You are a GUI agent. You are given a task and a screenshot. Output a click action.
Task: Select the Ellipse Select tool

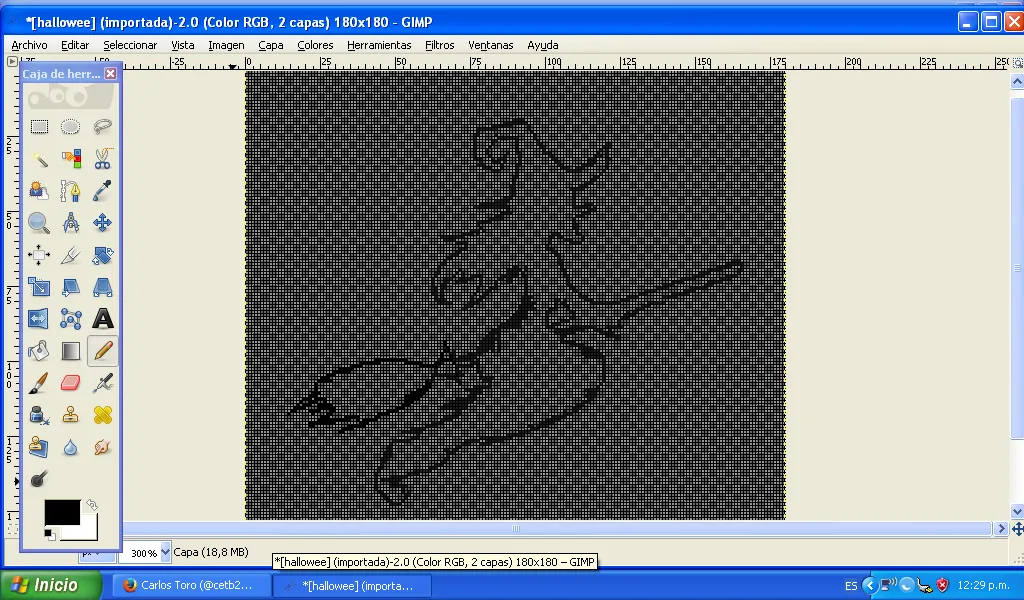click(x=71, y=127)
